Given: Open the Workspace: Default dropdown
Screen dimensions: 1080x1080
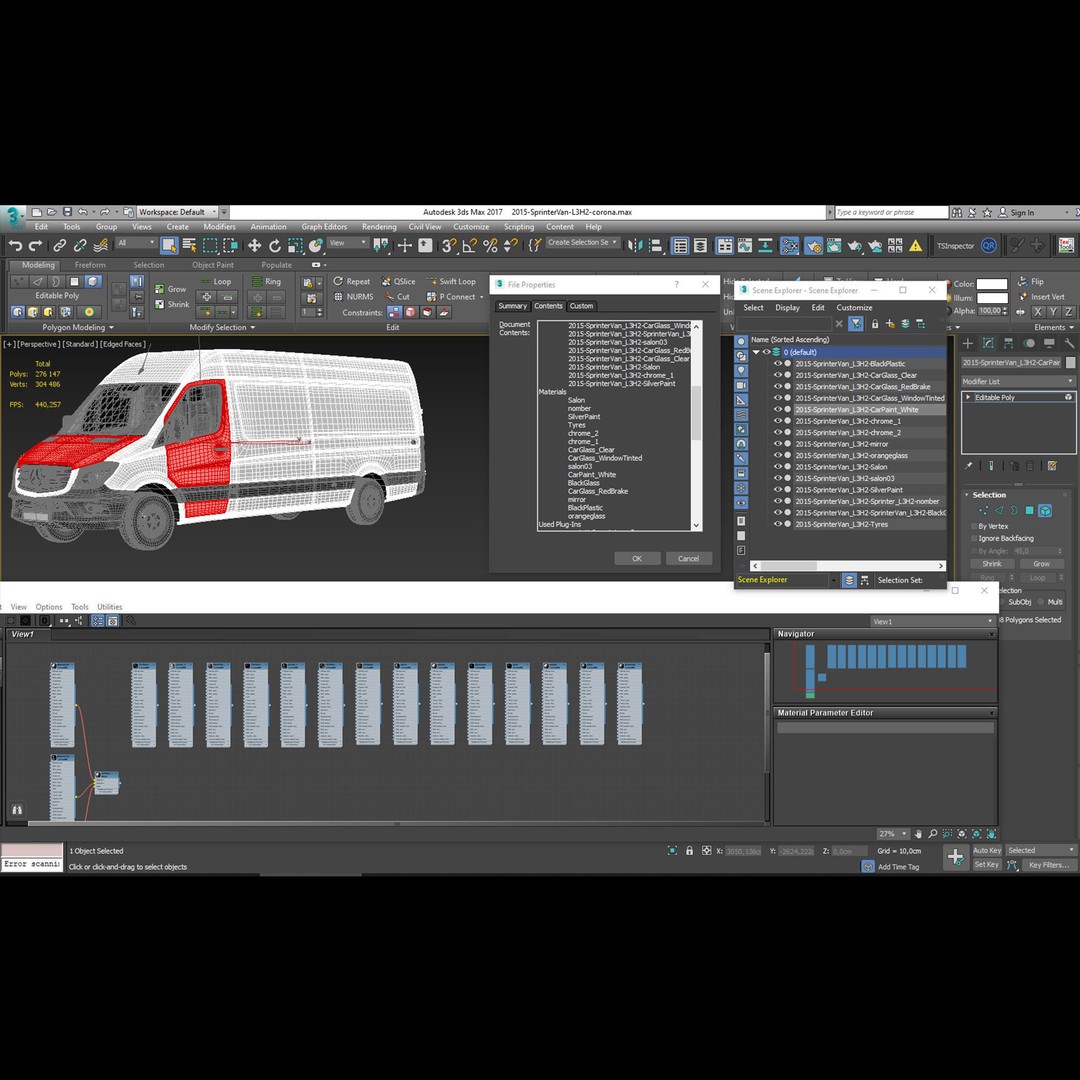Looking at the screenshot, I should pos(178,212).
